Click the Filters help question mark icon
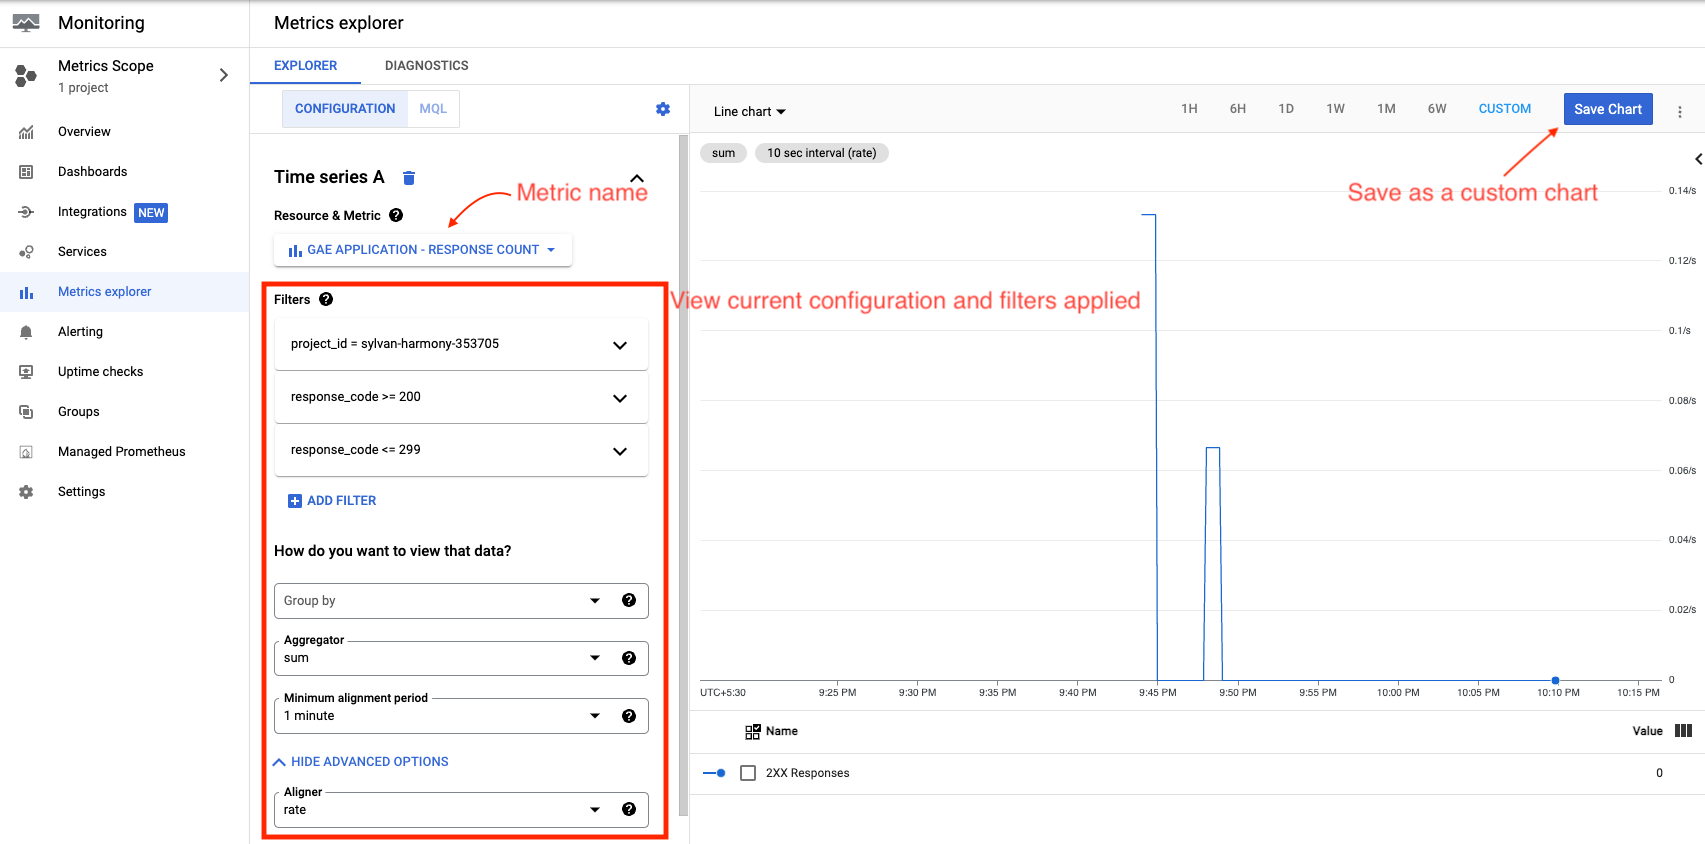This screenshot has width=1705, height=844. pyautogui.click(x=326, y=299)
